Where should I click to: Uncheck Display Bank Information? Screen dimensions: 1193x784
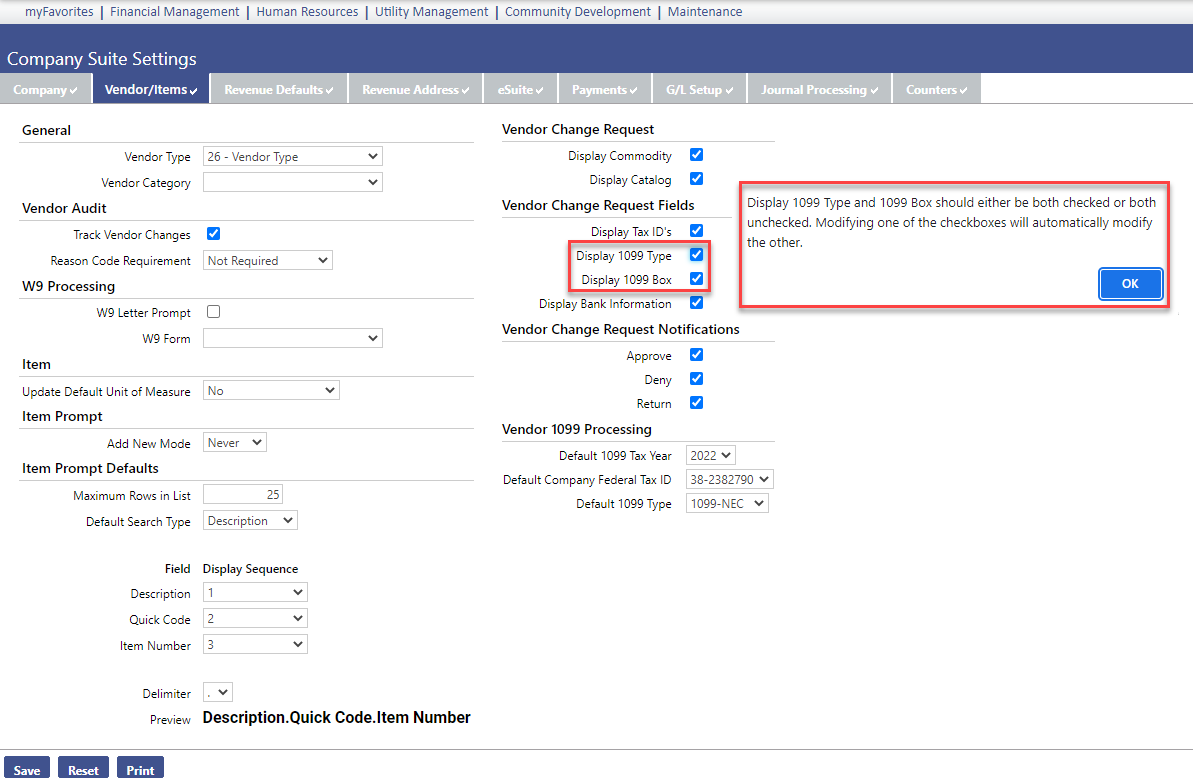click(697, 303)
